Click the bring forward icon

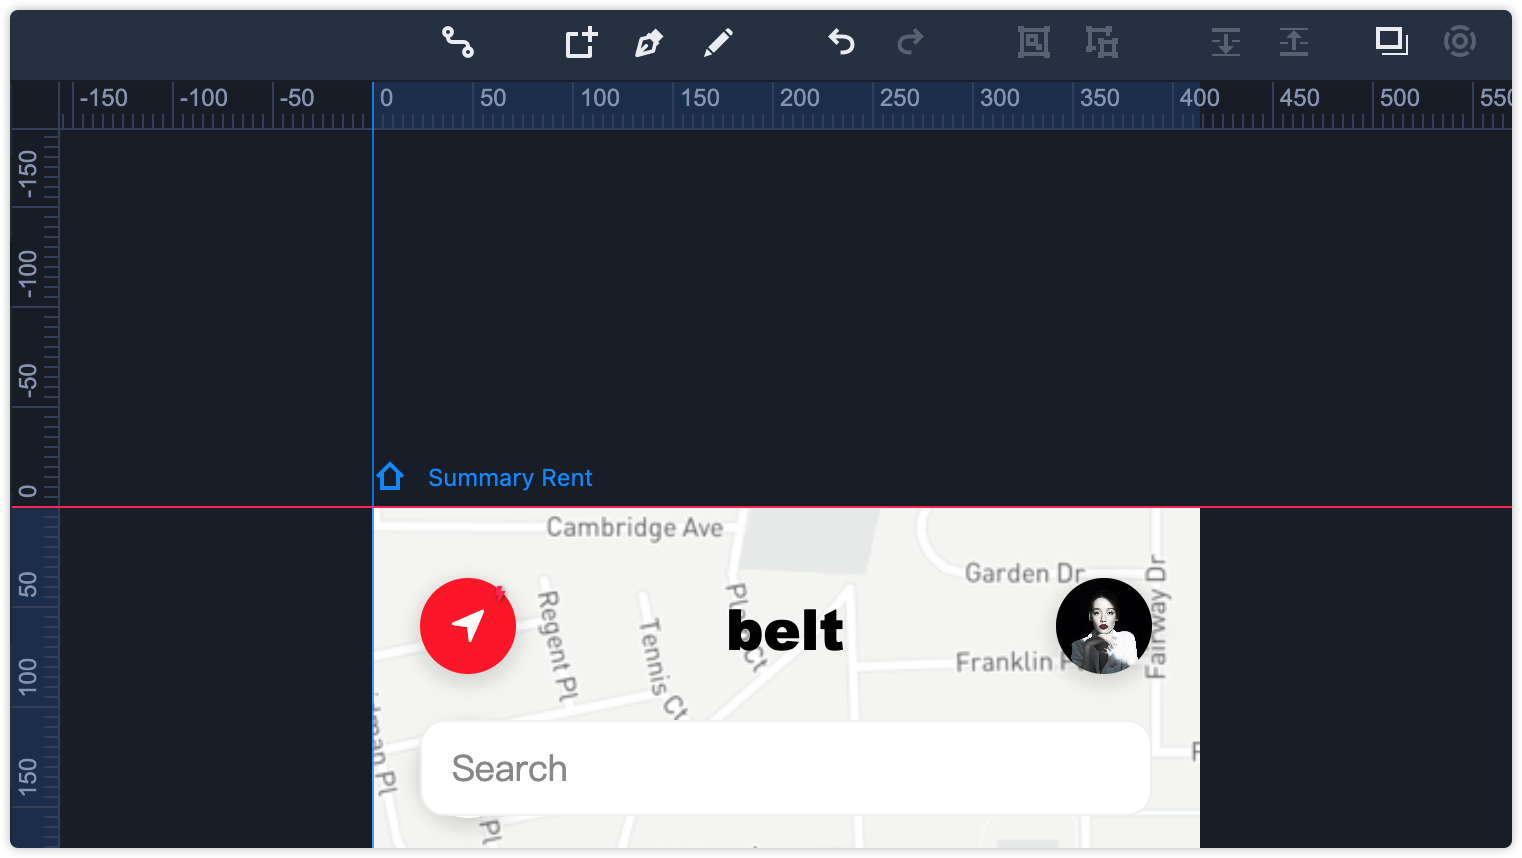point(1293,42)
